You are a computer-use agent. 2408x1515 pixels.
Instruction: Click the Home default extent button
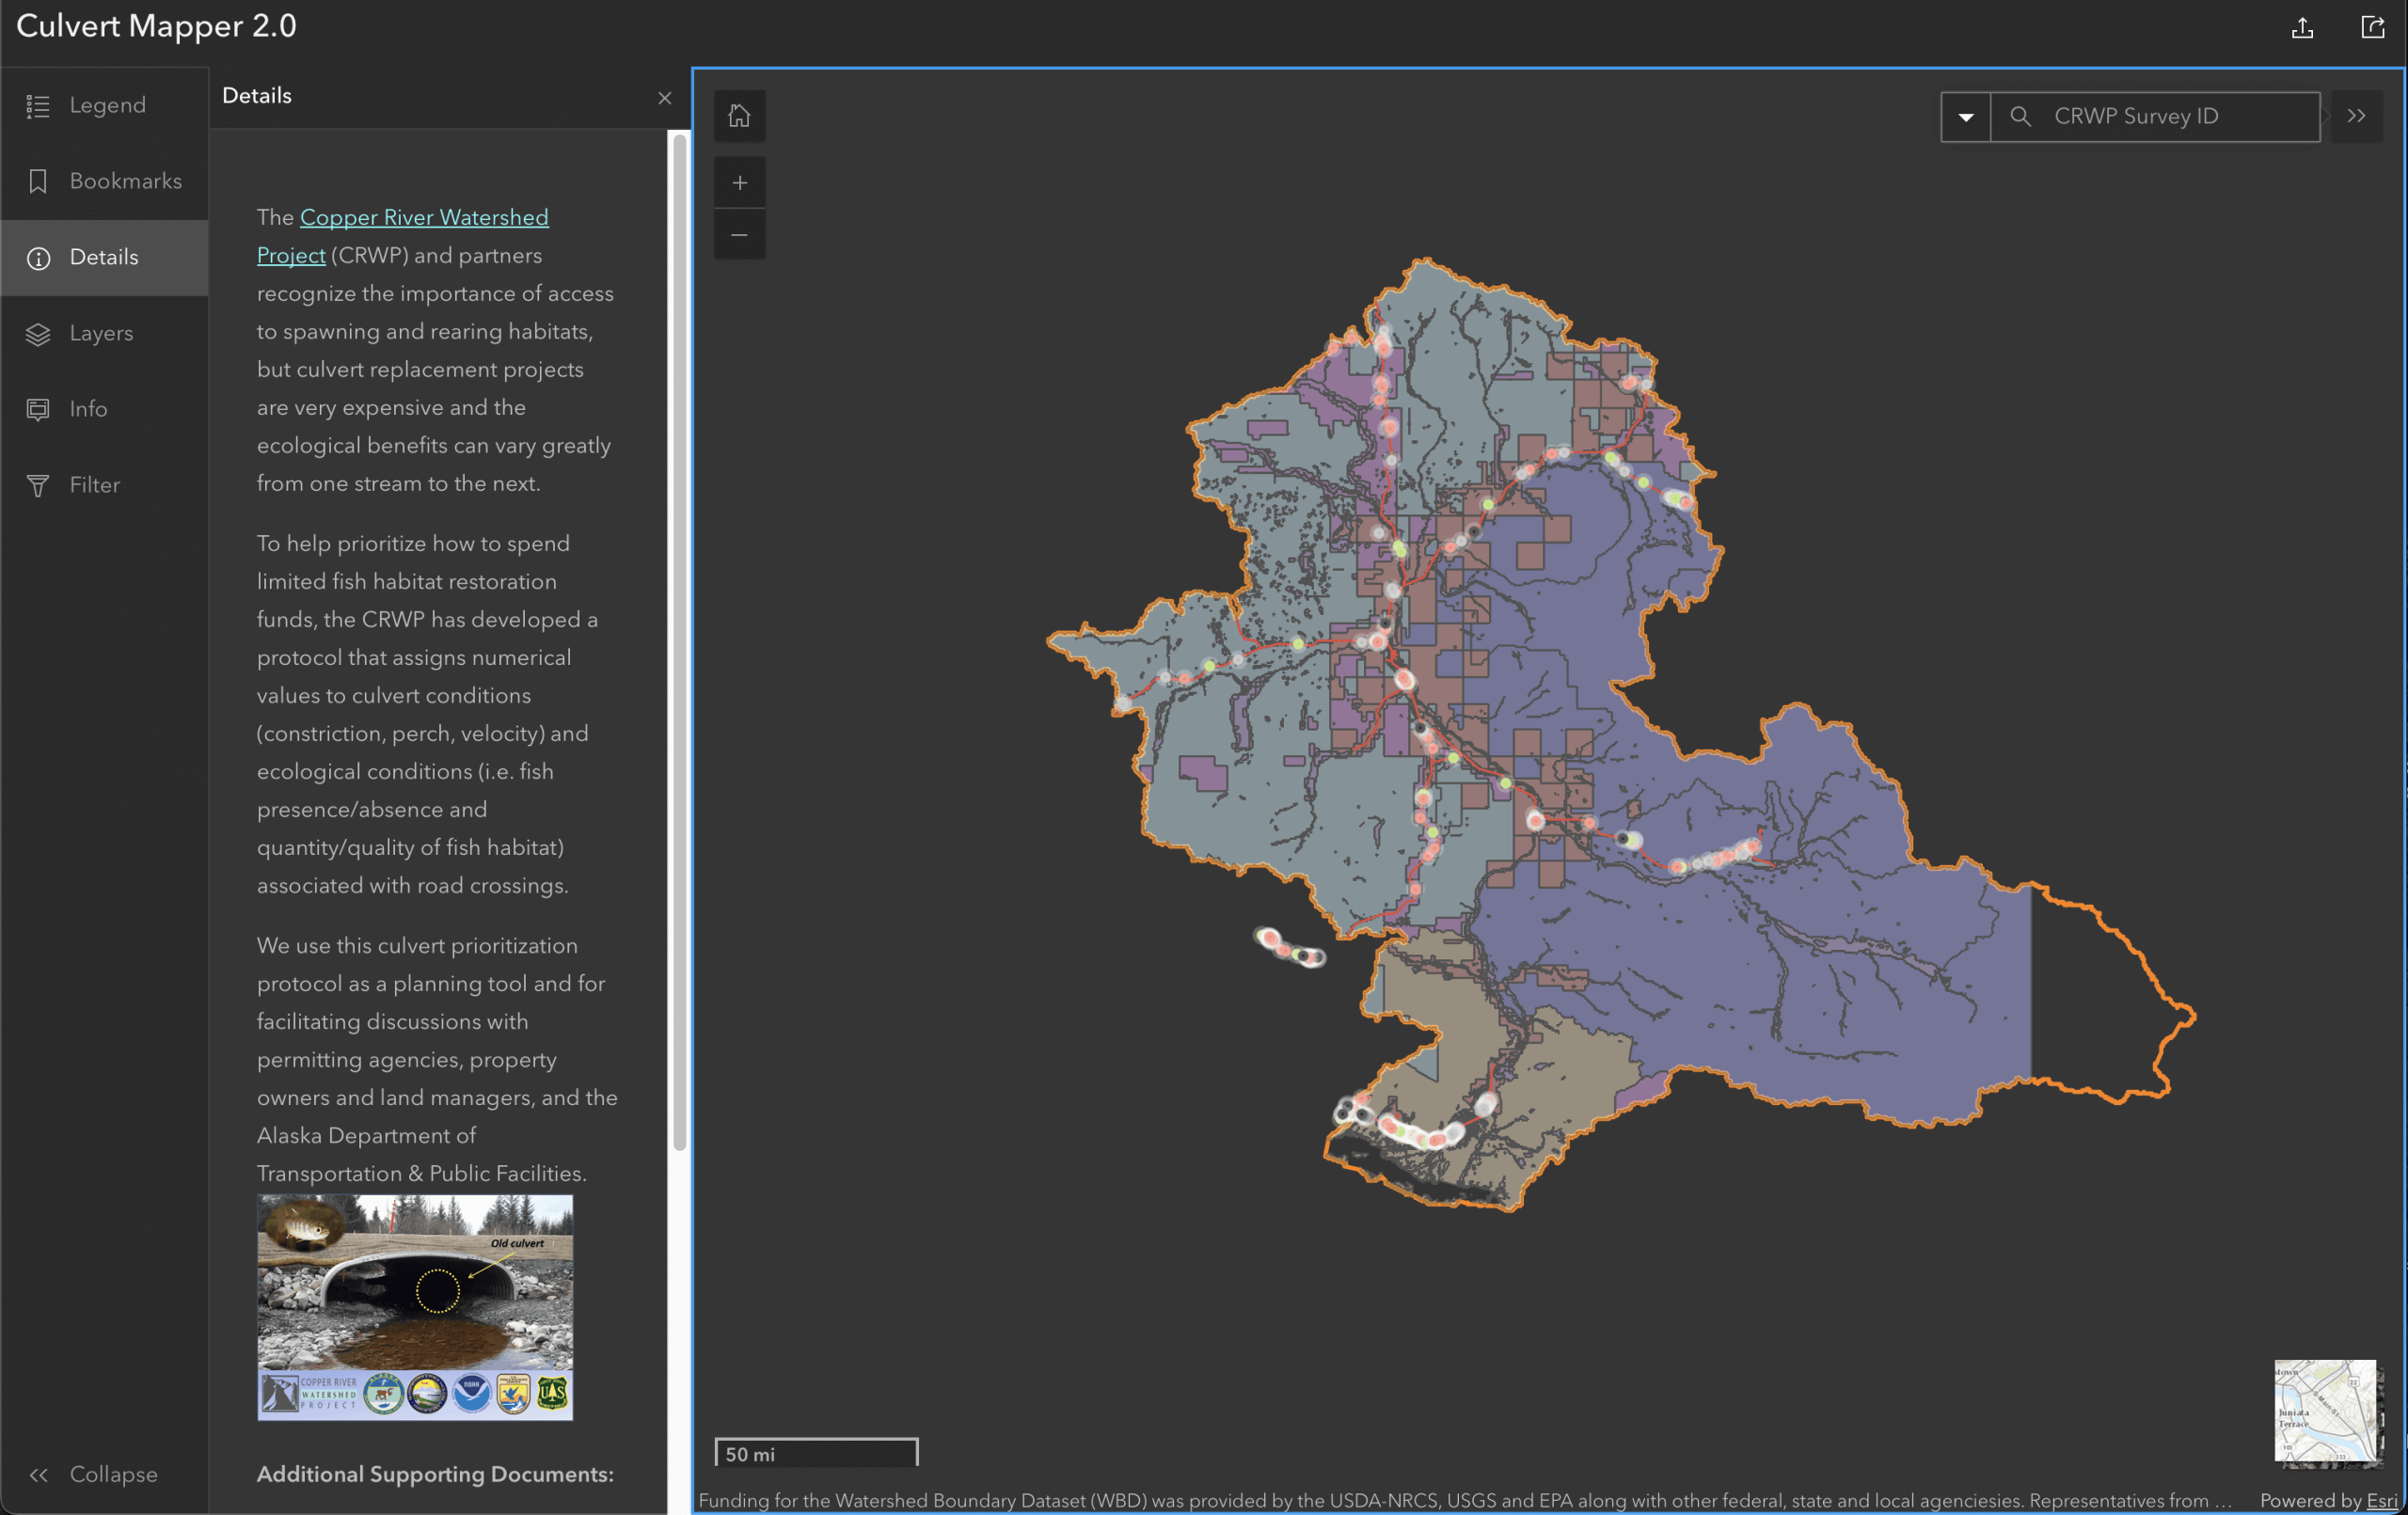739,116
